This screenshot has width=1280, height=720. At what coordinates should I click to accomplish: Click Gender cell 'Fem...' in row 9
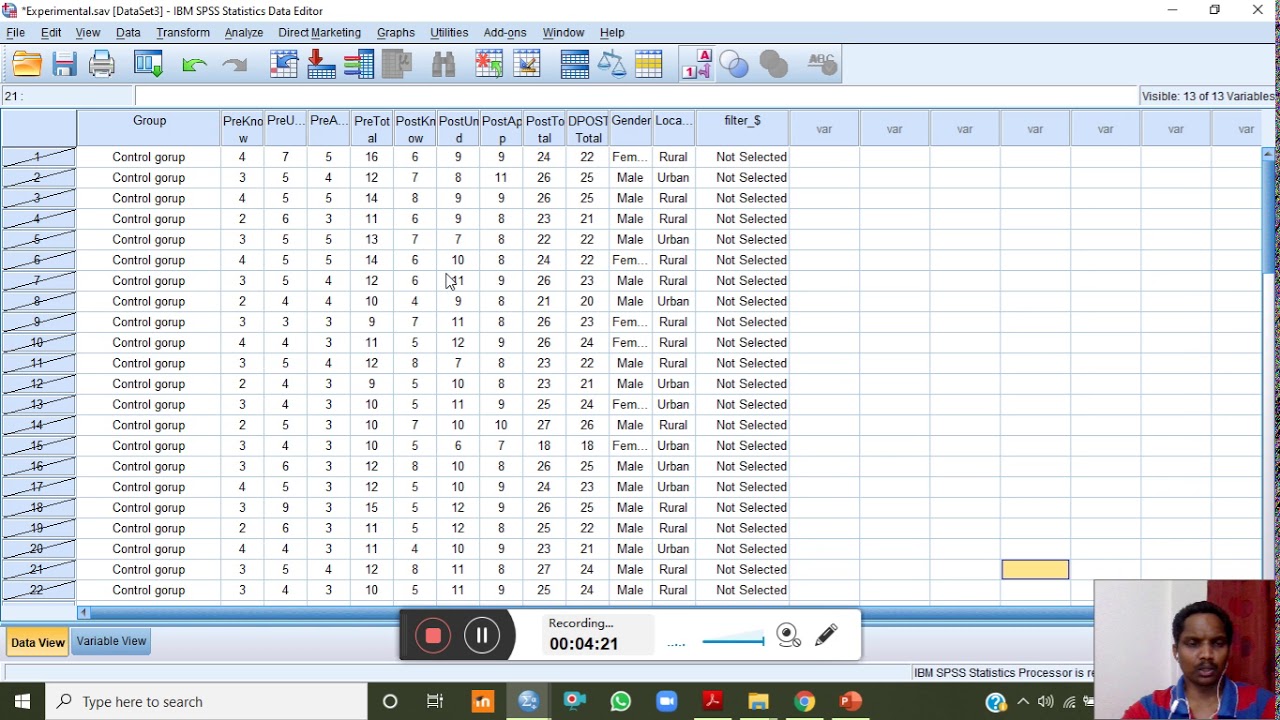pos(630,322)
